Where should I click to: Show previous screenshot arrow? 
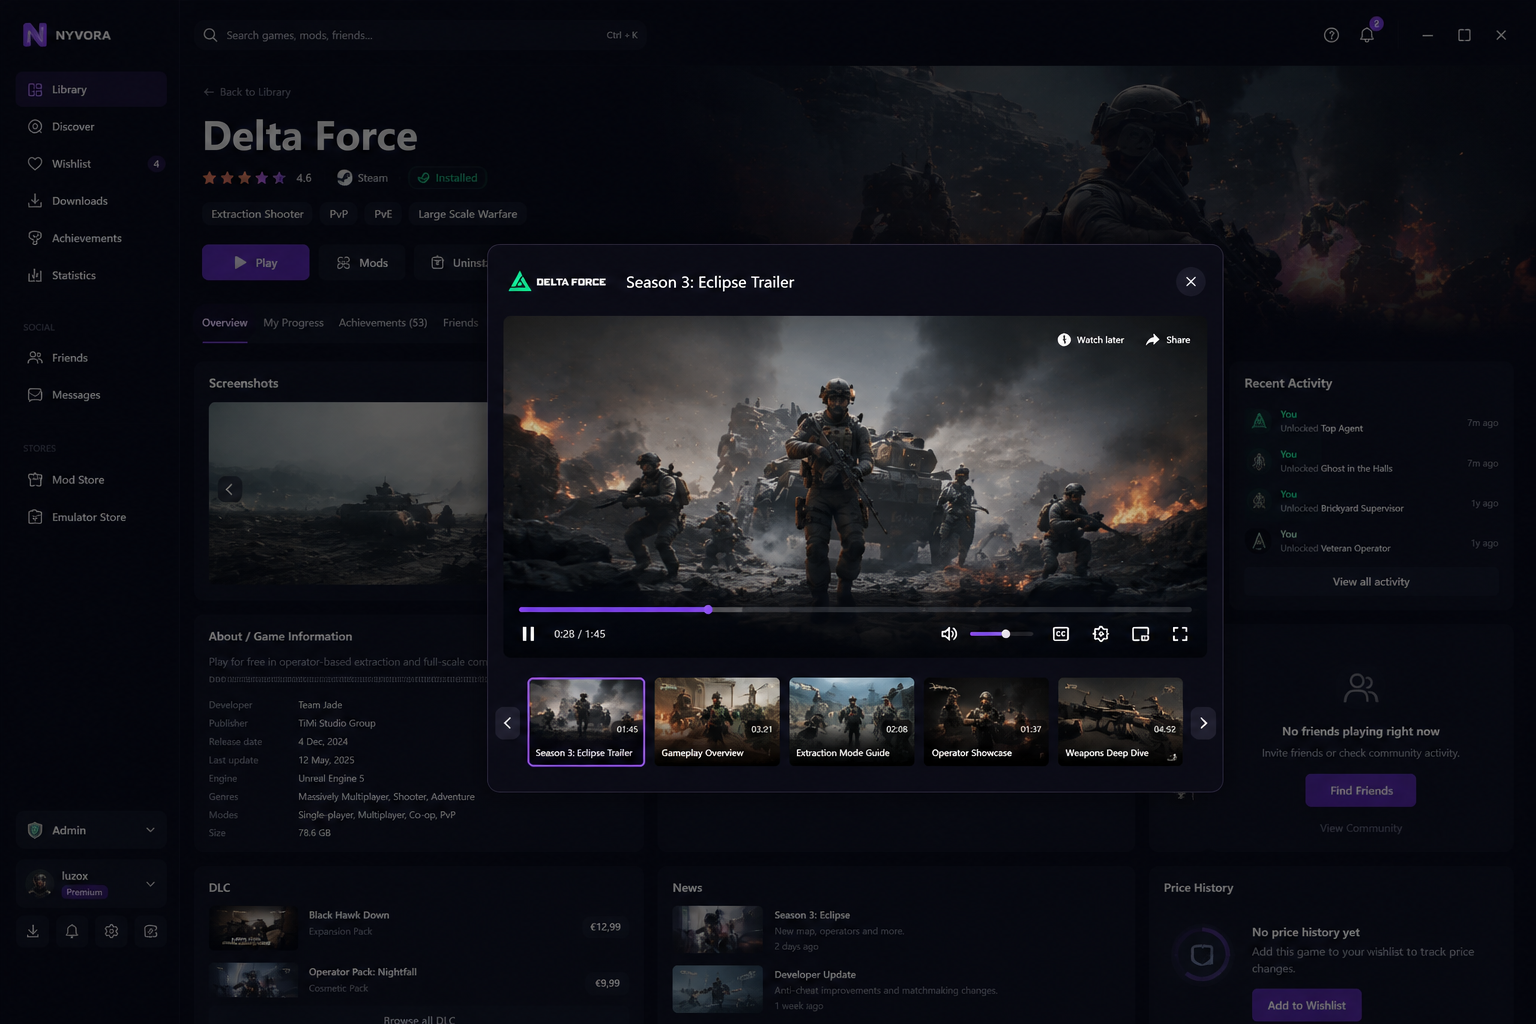point(229,489)
